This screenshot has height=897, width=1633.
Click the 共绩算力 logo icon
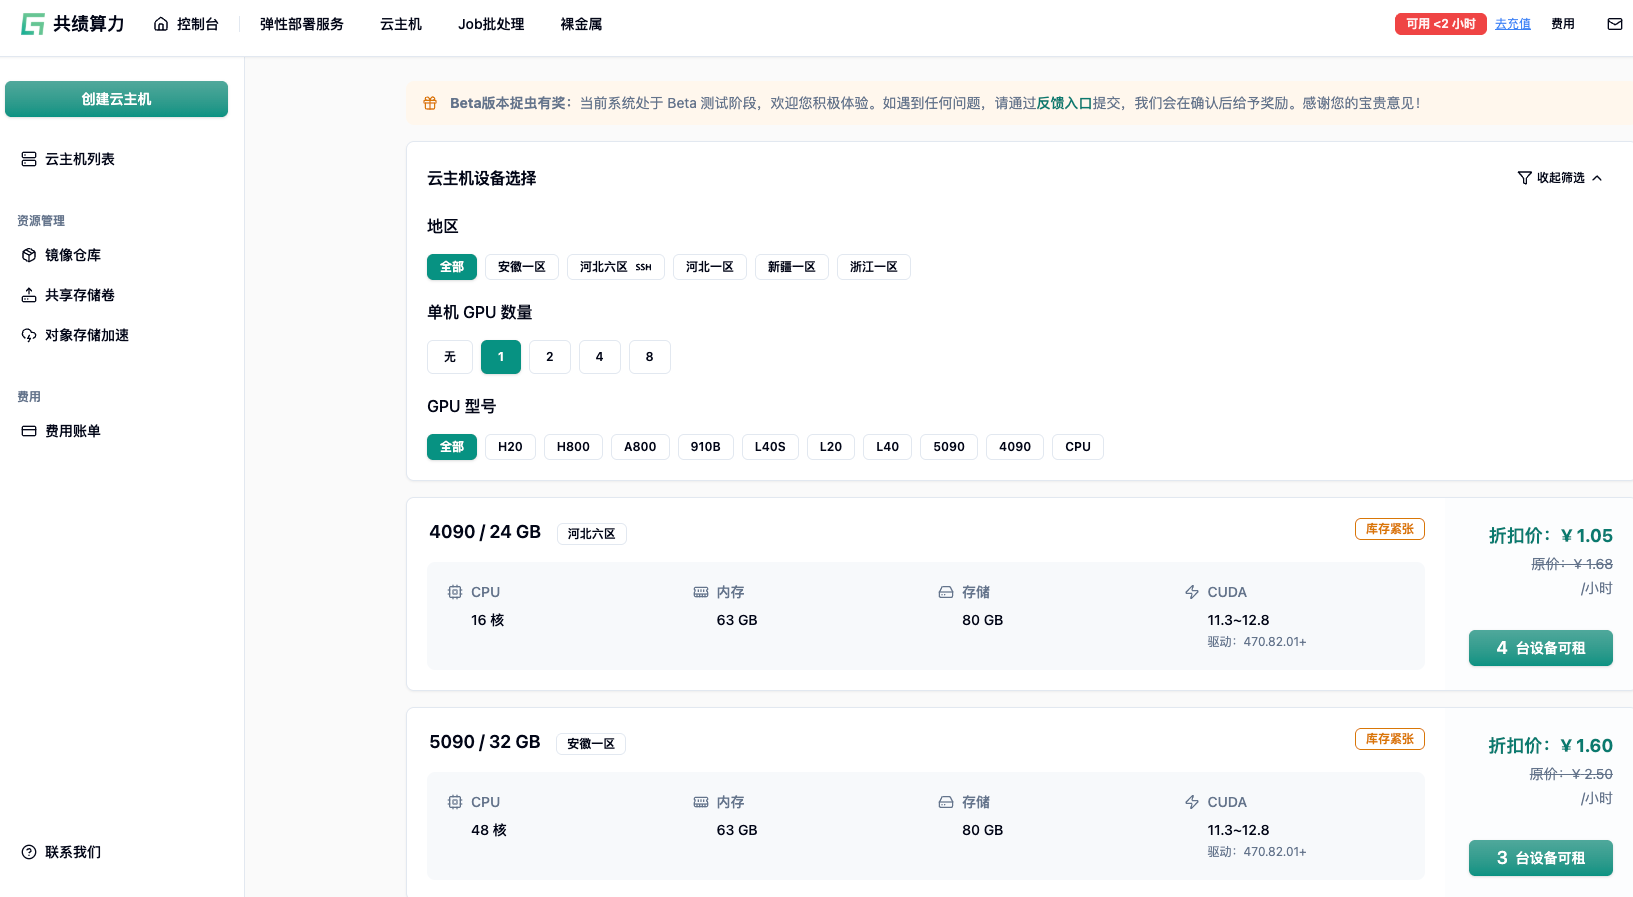33,24
